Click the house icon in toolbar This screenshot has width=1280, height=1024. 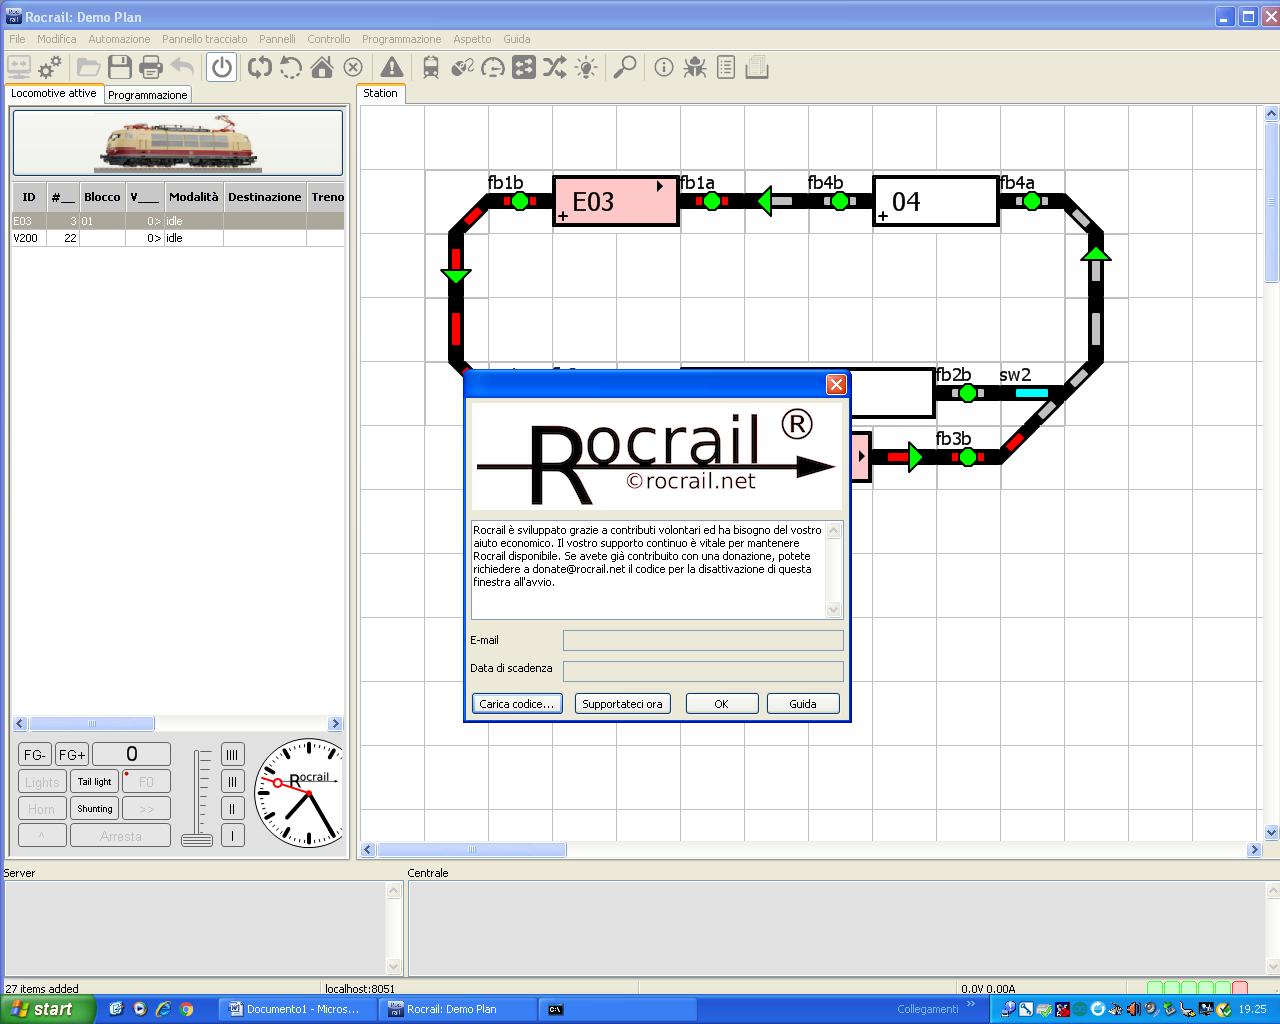click(x=322, y=67)
